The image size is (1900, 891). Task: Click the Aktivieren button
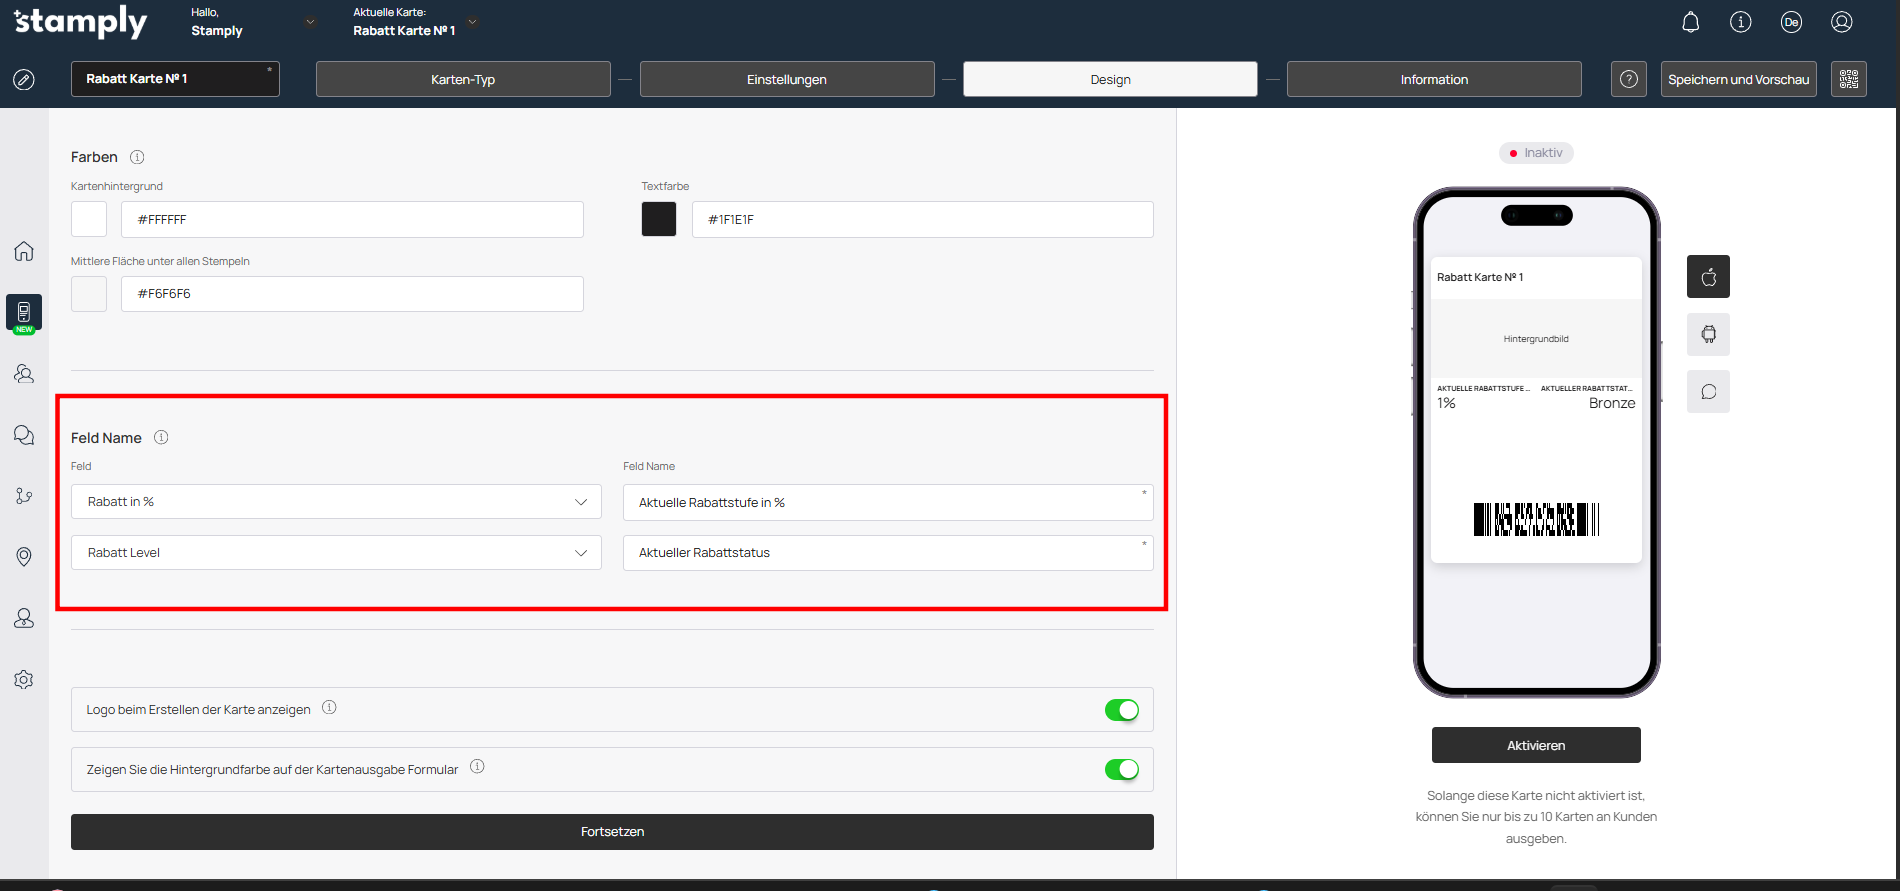(x=1535, y=745)
